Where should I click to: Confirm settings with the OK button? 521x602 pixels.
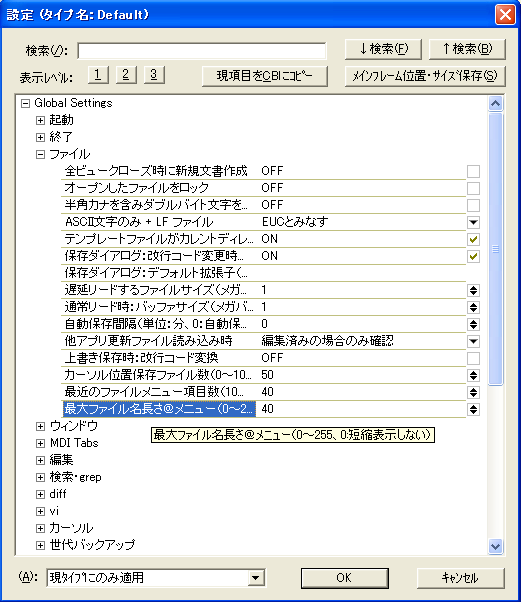tap(344, 578)
